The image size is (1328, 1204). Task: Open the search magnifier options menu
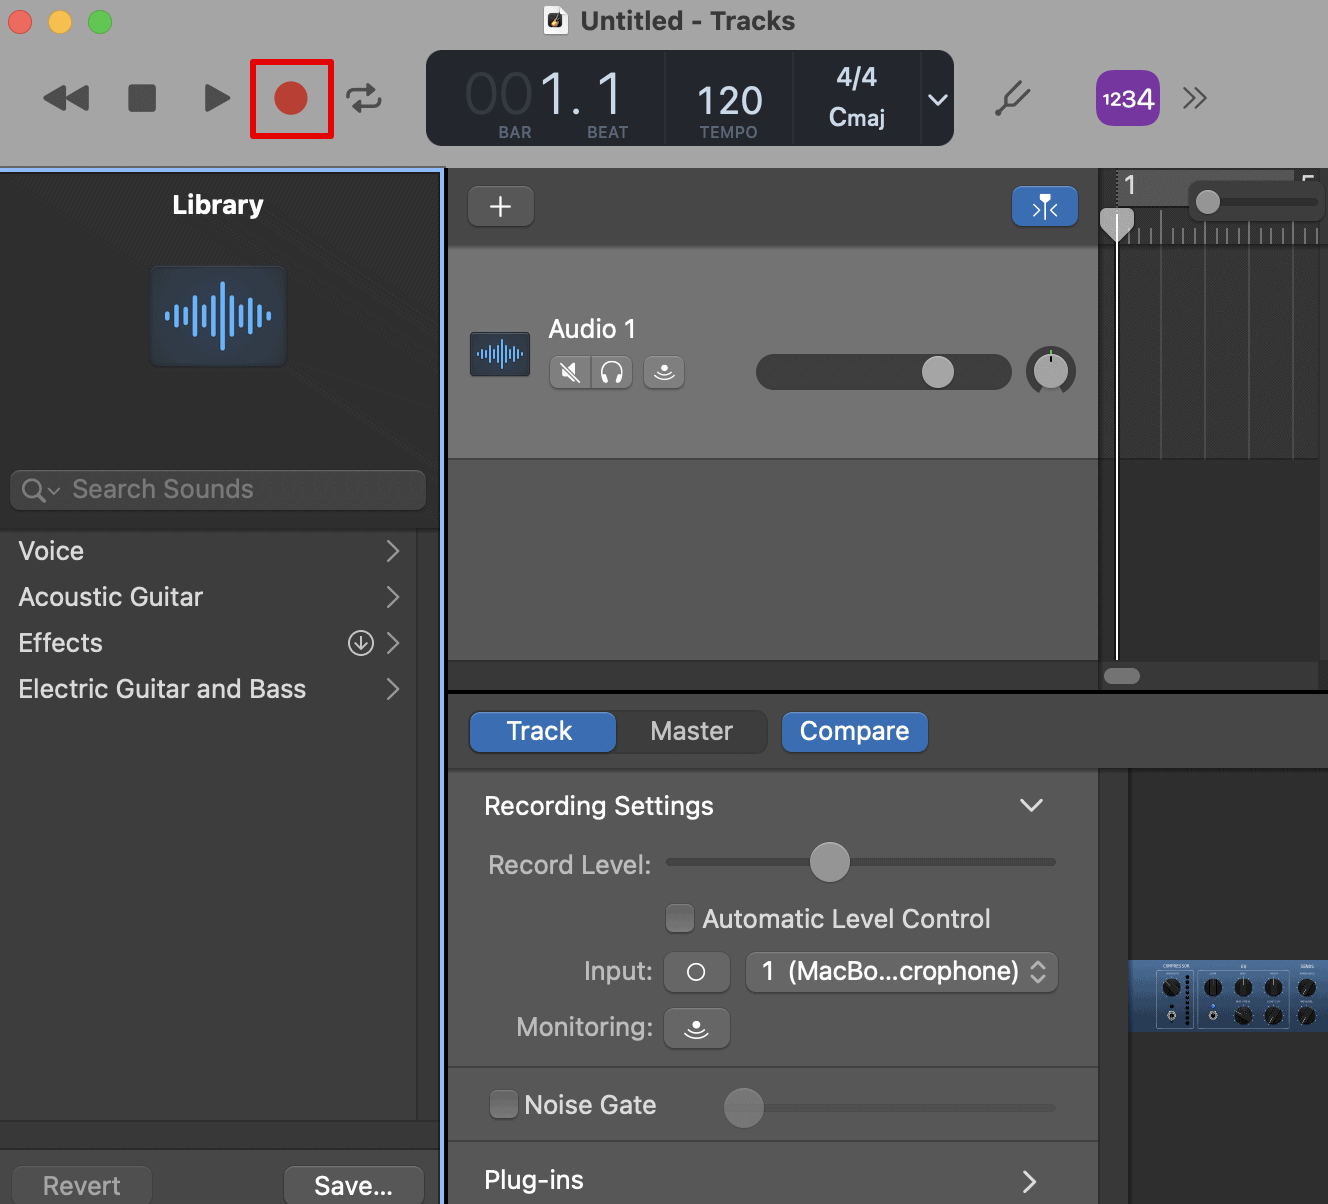click(41, 490)
